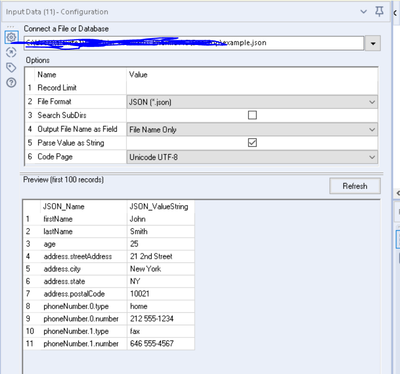Screen dimensions: 400x374
Task: Select the phoneNumber.1.number cell
Action: 84,344
